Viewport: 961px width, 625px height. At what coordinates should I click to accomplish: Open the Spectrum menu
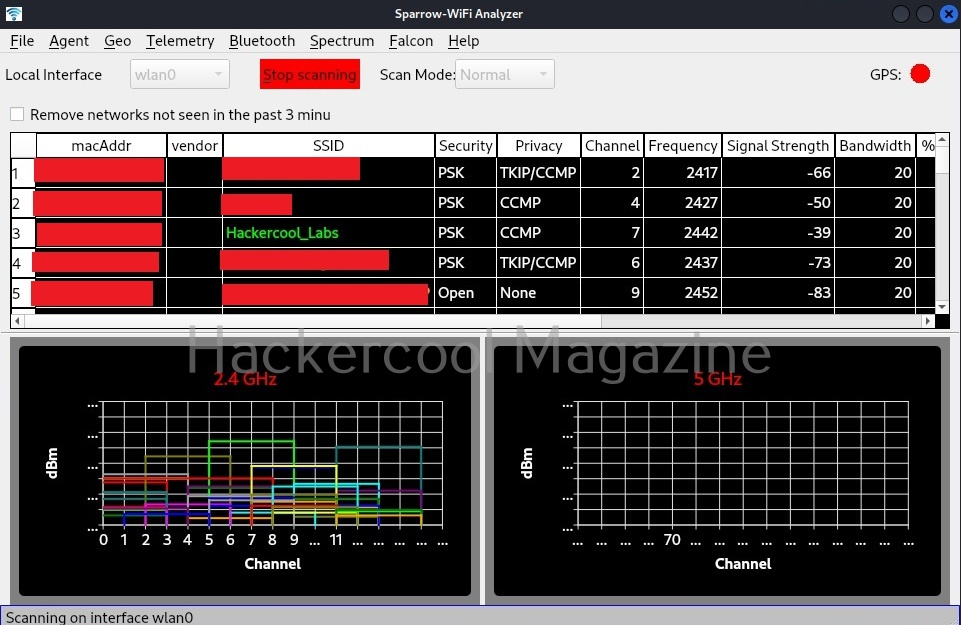pos(342,41)
